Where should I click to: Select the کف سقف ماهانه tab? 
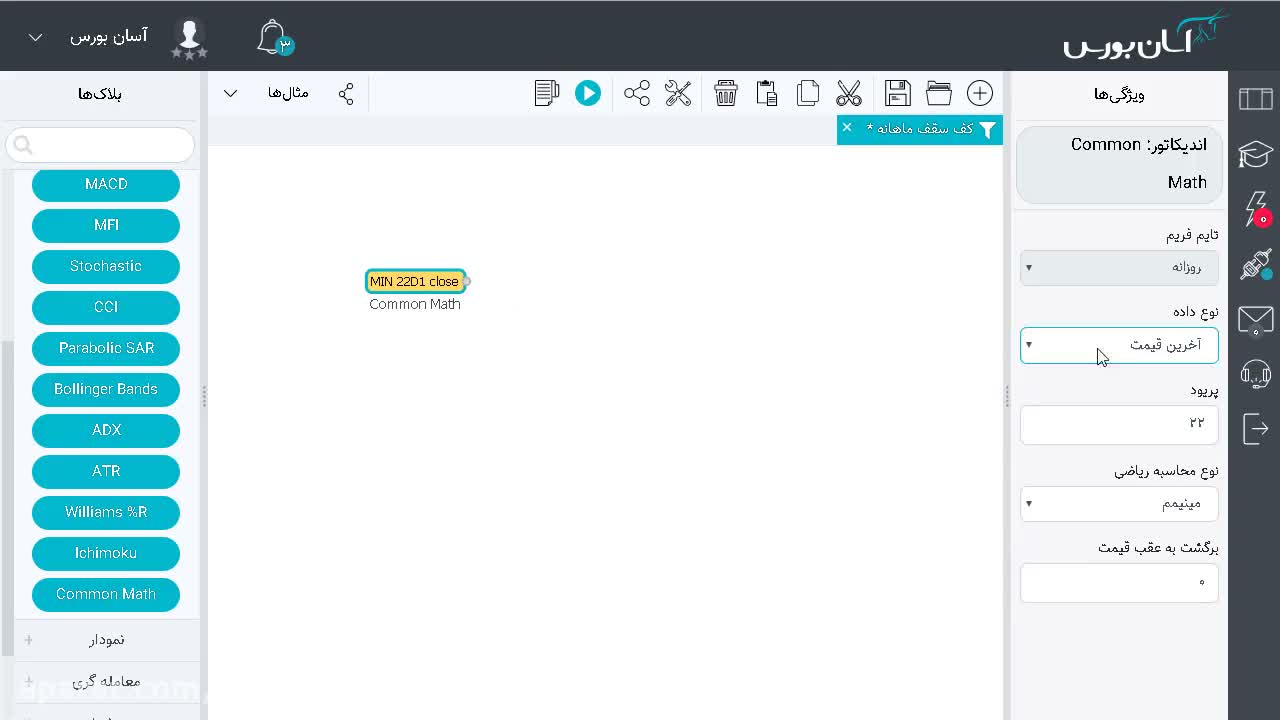tap(920, 129)
